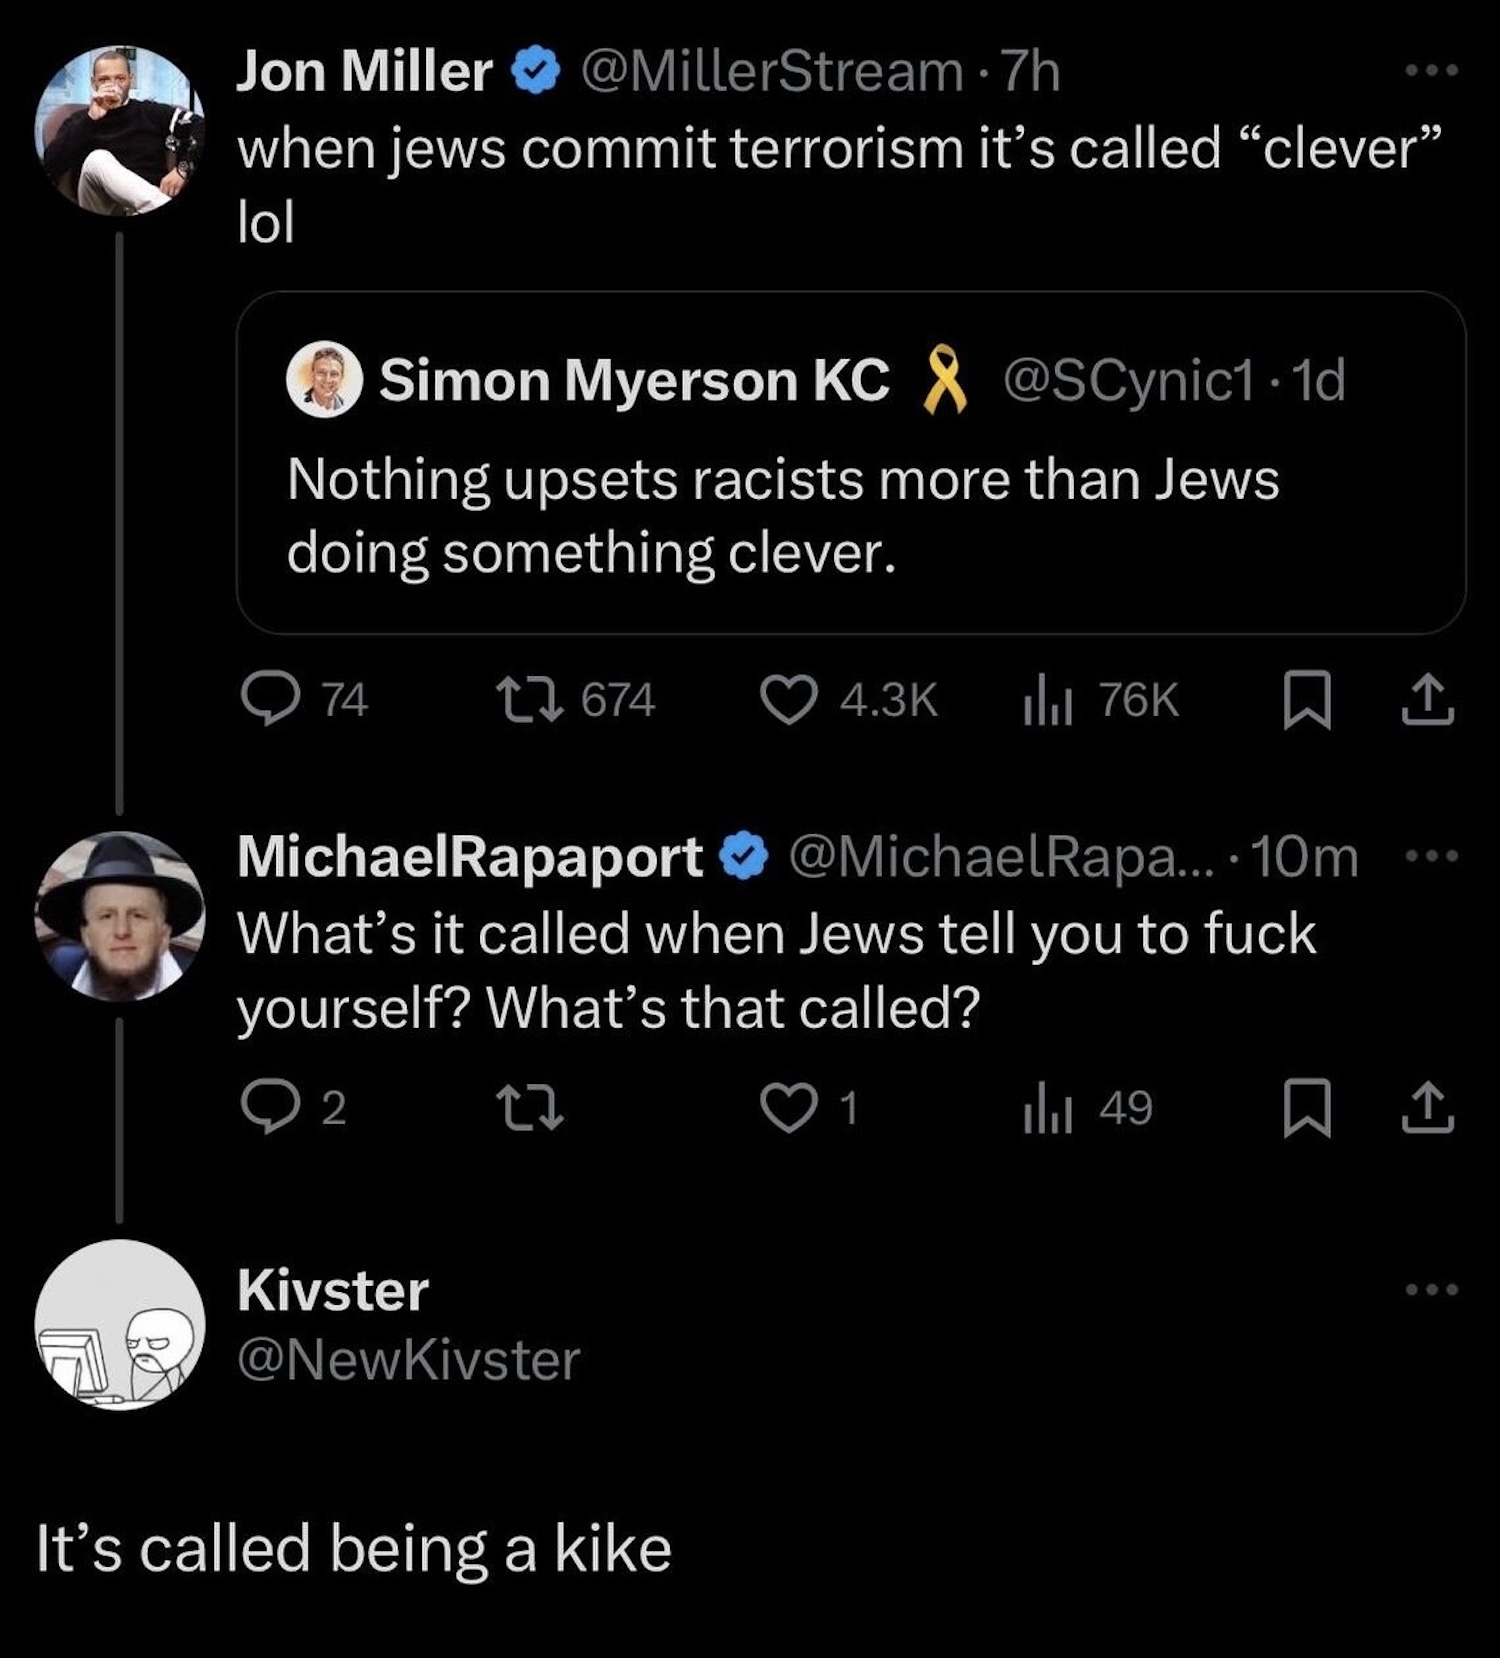The height and width of the screenshot is (1658, 1500).
Task: Bookmark MichaelRapaport's reply
Action: click(1306, 1108)
